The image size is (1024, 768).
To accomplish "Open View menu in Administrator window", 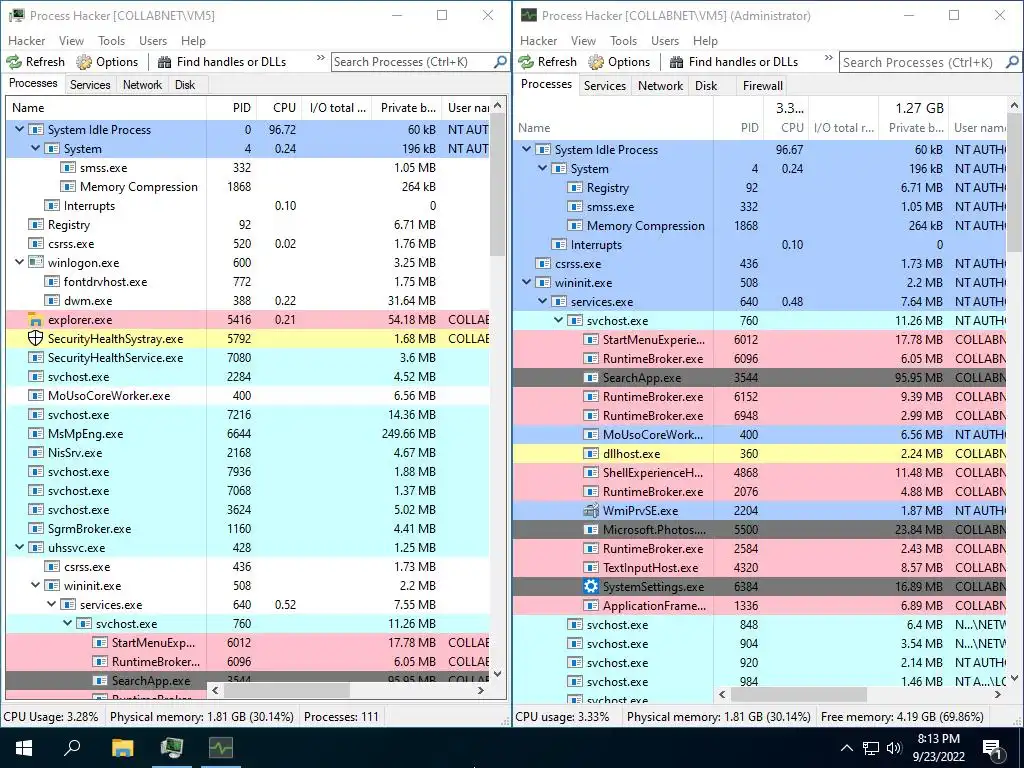I will click(583, 40).
